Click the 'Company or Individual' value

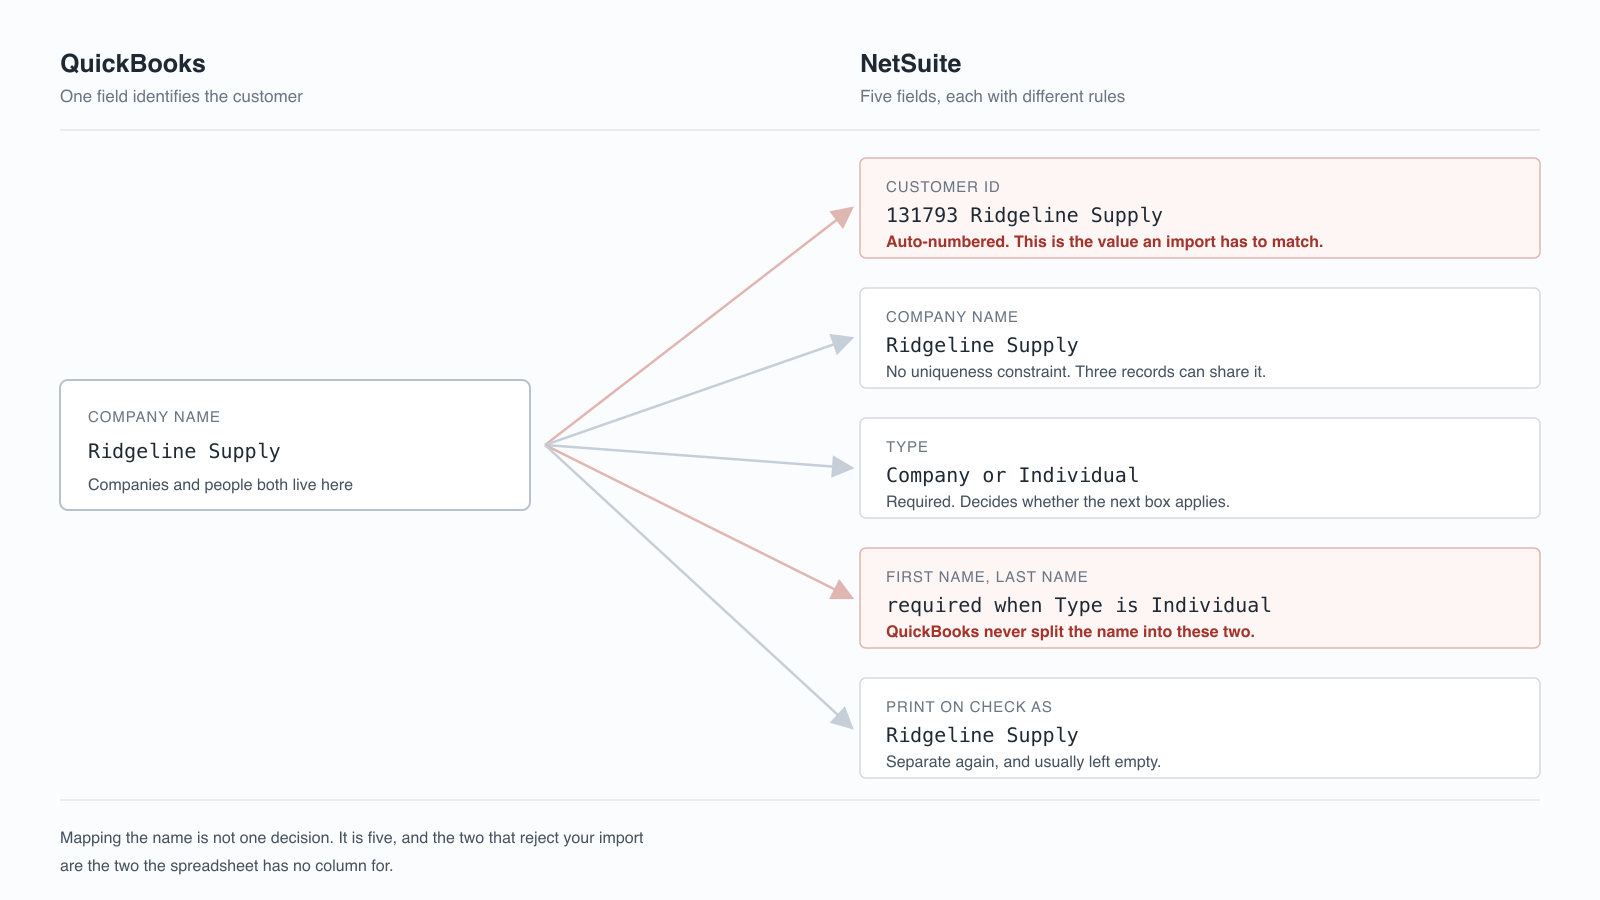tap(1012, 475)
